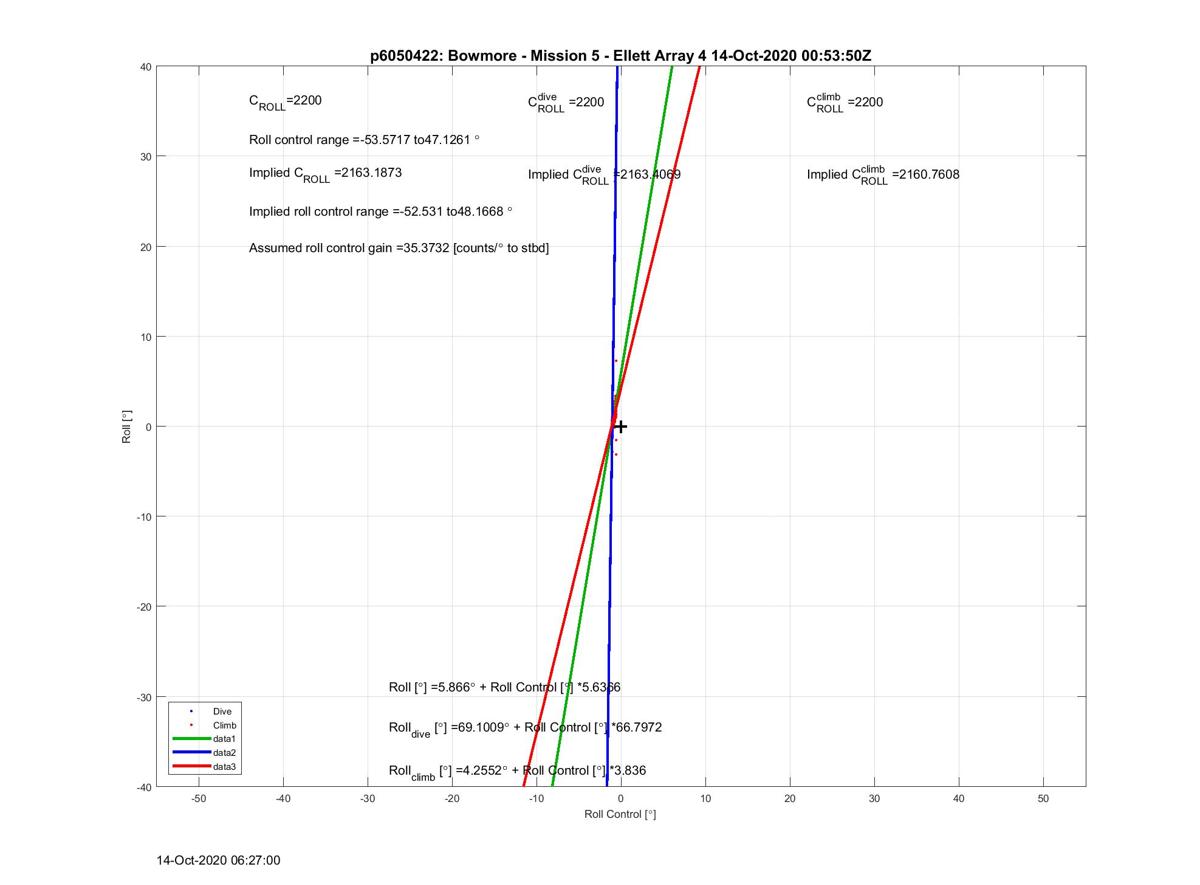Click the blue data2 legend line
This screenshot has height=885, width=1200.
pyautogui.click(x=190, y=753)
